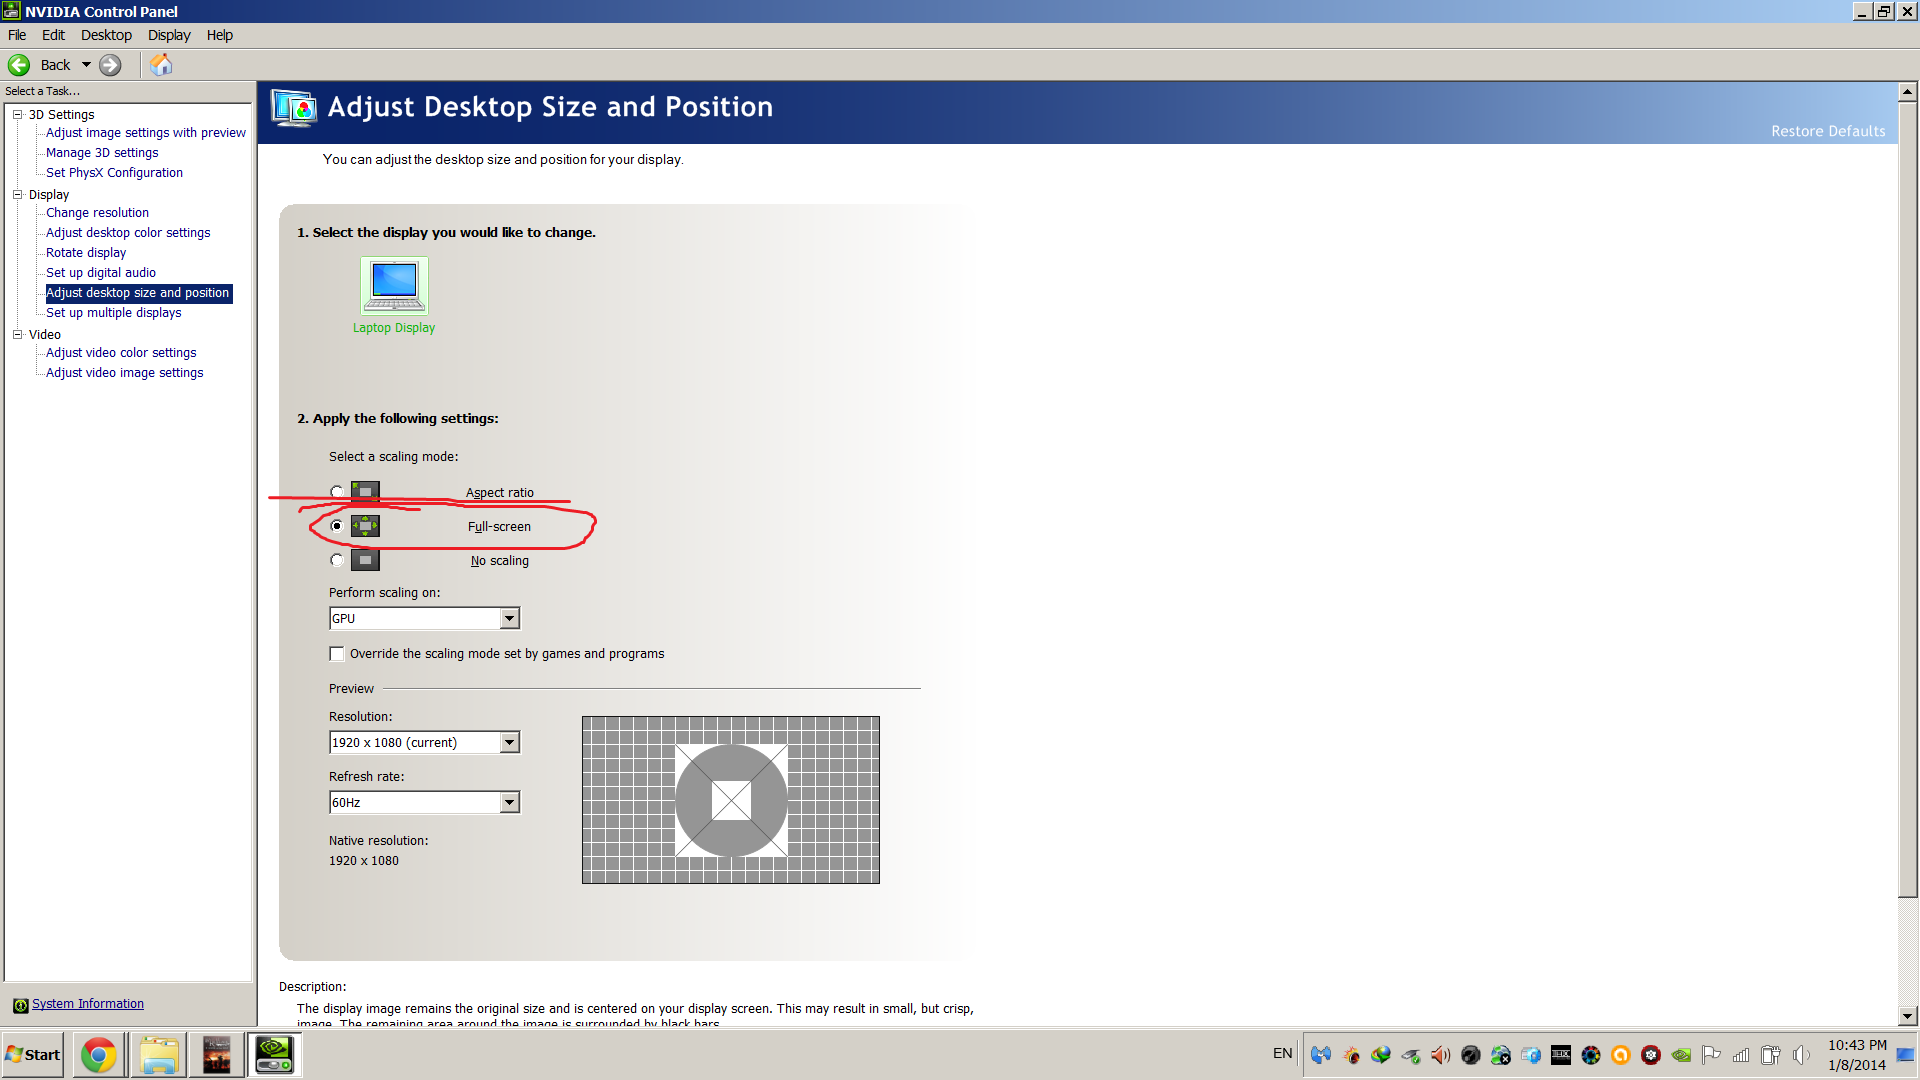Screen dimensions: 1920x1080
Task: Open the Back history dropdown arrow
Action: (x=86, y=65)
